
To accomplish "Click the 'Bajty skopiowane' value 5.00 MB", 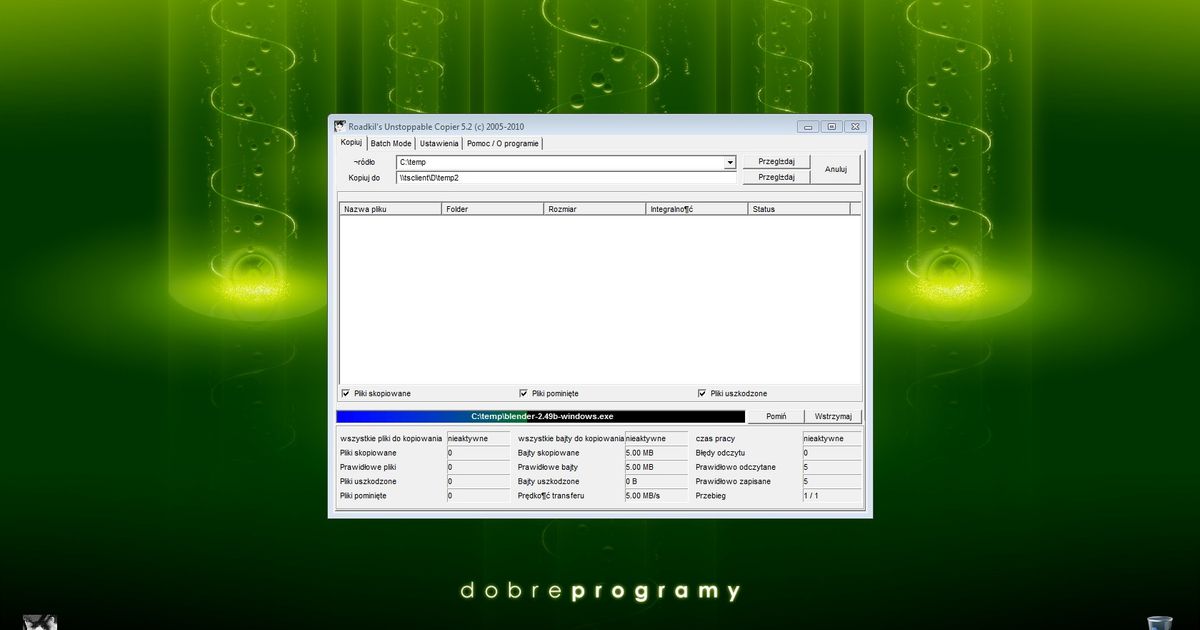I will [x=656, y=453].
